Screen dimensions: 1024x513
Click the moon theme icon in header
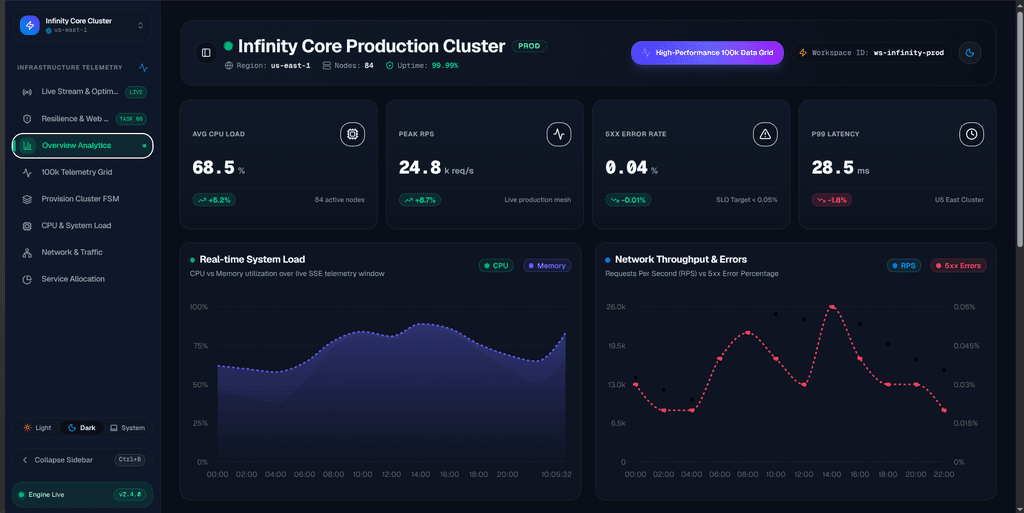coord(970,53)
